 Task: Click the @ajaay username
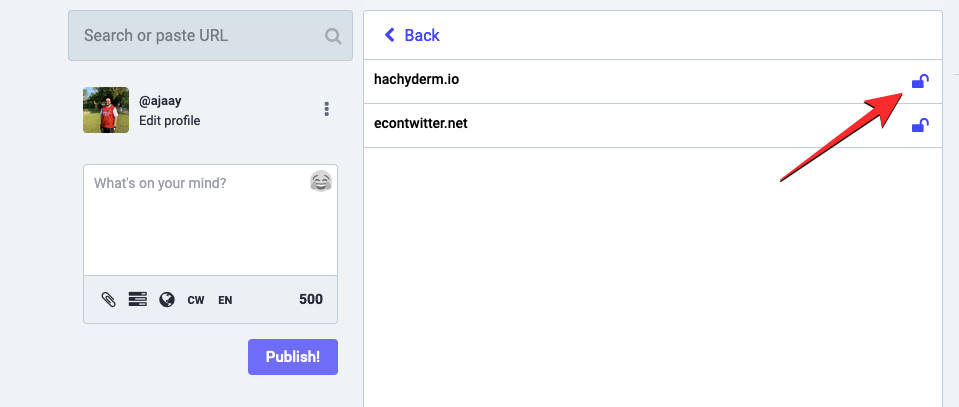(x=158, y=101)
